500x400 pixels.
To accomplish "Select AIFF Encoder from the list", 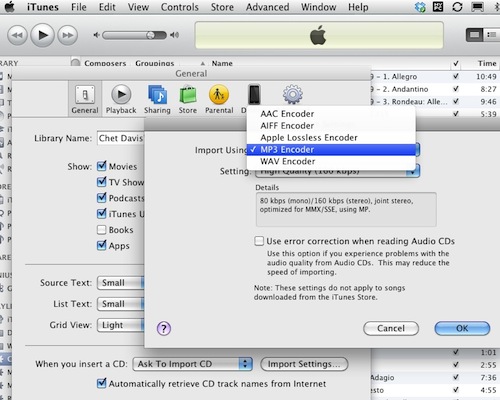I will [331, 126].
